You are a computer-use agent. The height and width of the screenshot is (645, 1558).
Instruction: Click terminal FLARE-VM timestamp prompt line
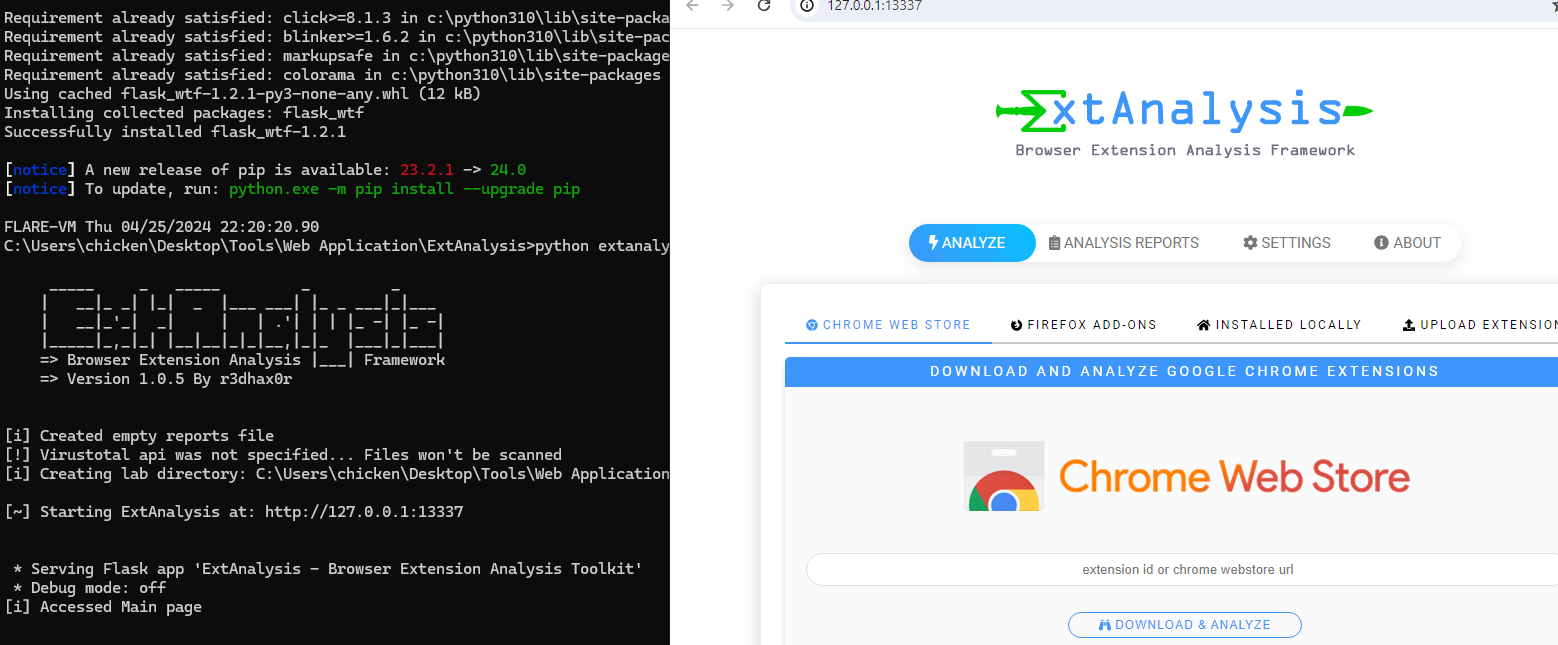tap(162, 227)
